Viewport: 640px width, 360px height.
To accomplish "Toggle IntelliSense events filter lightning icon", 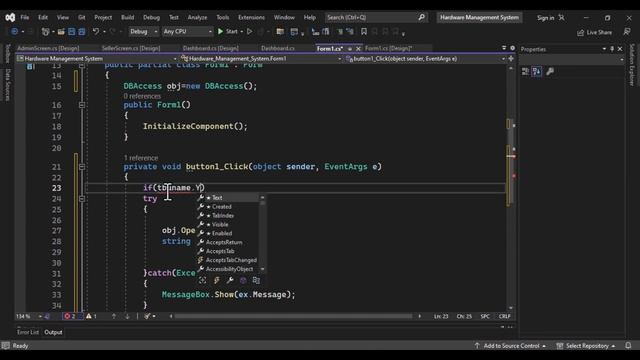I will point(216,280).
